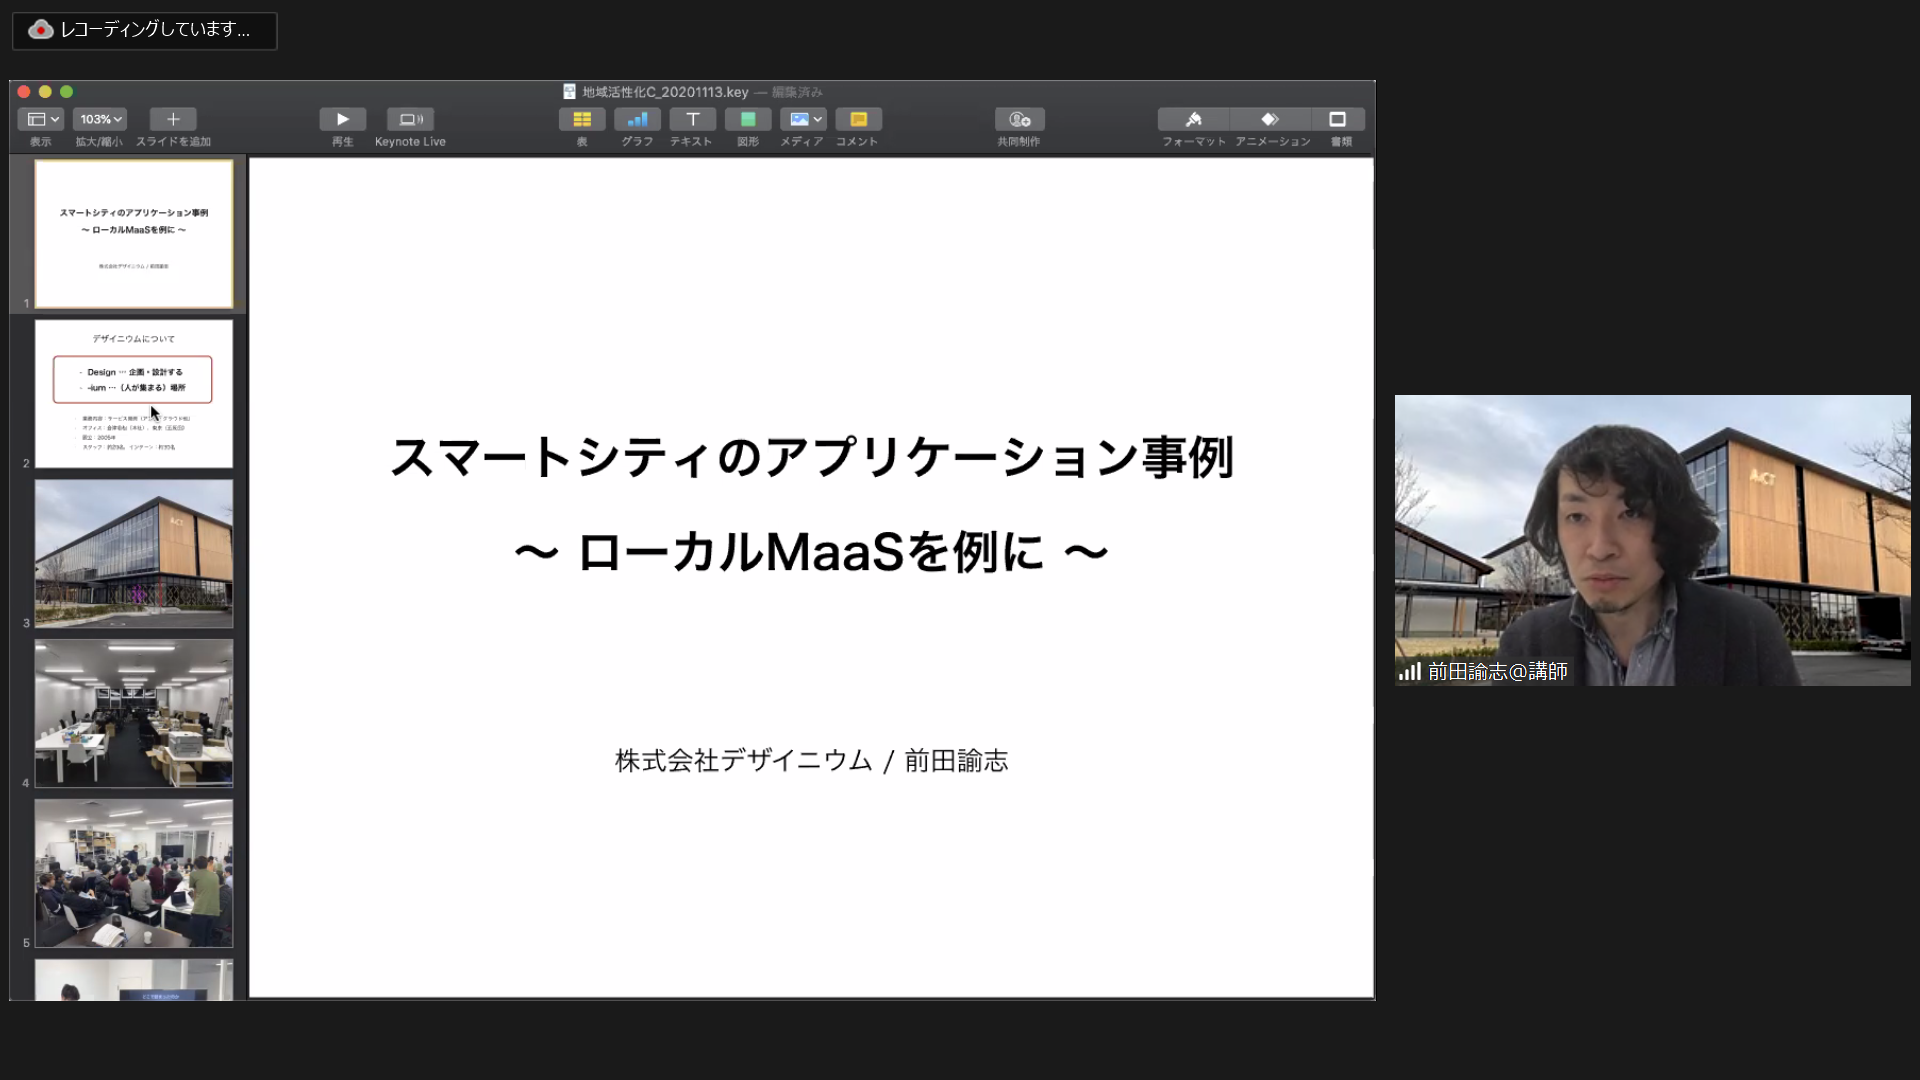Open the Document (書類) panel
Screen dimensions: 1920x1080
pos(1338,119)
